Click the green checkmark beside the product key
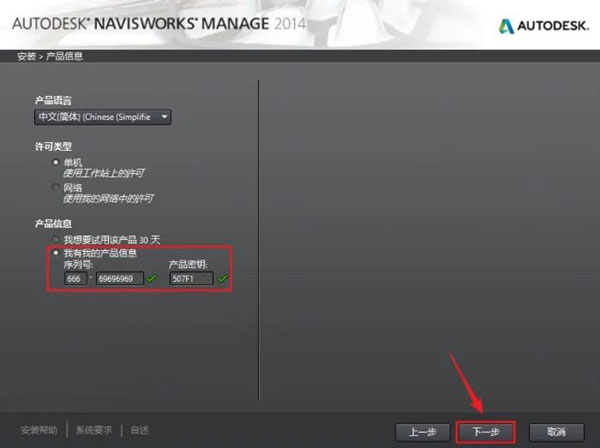 click(222, 279)
